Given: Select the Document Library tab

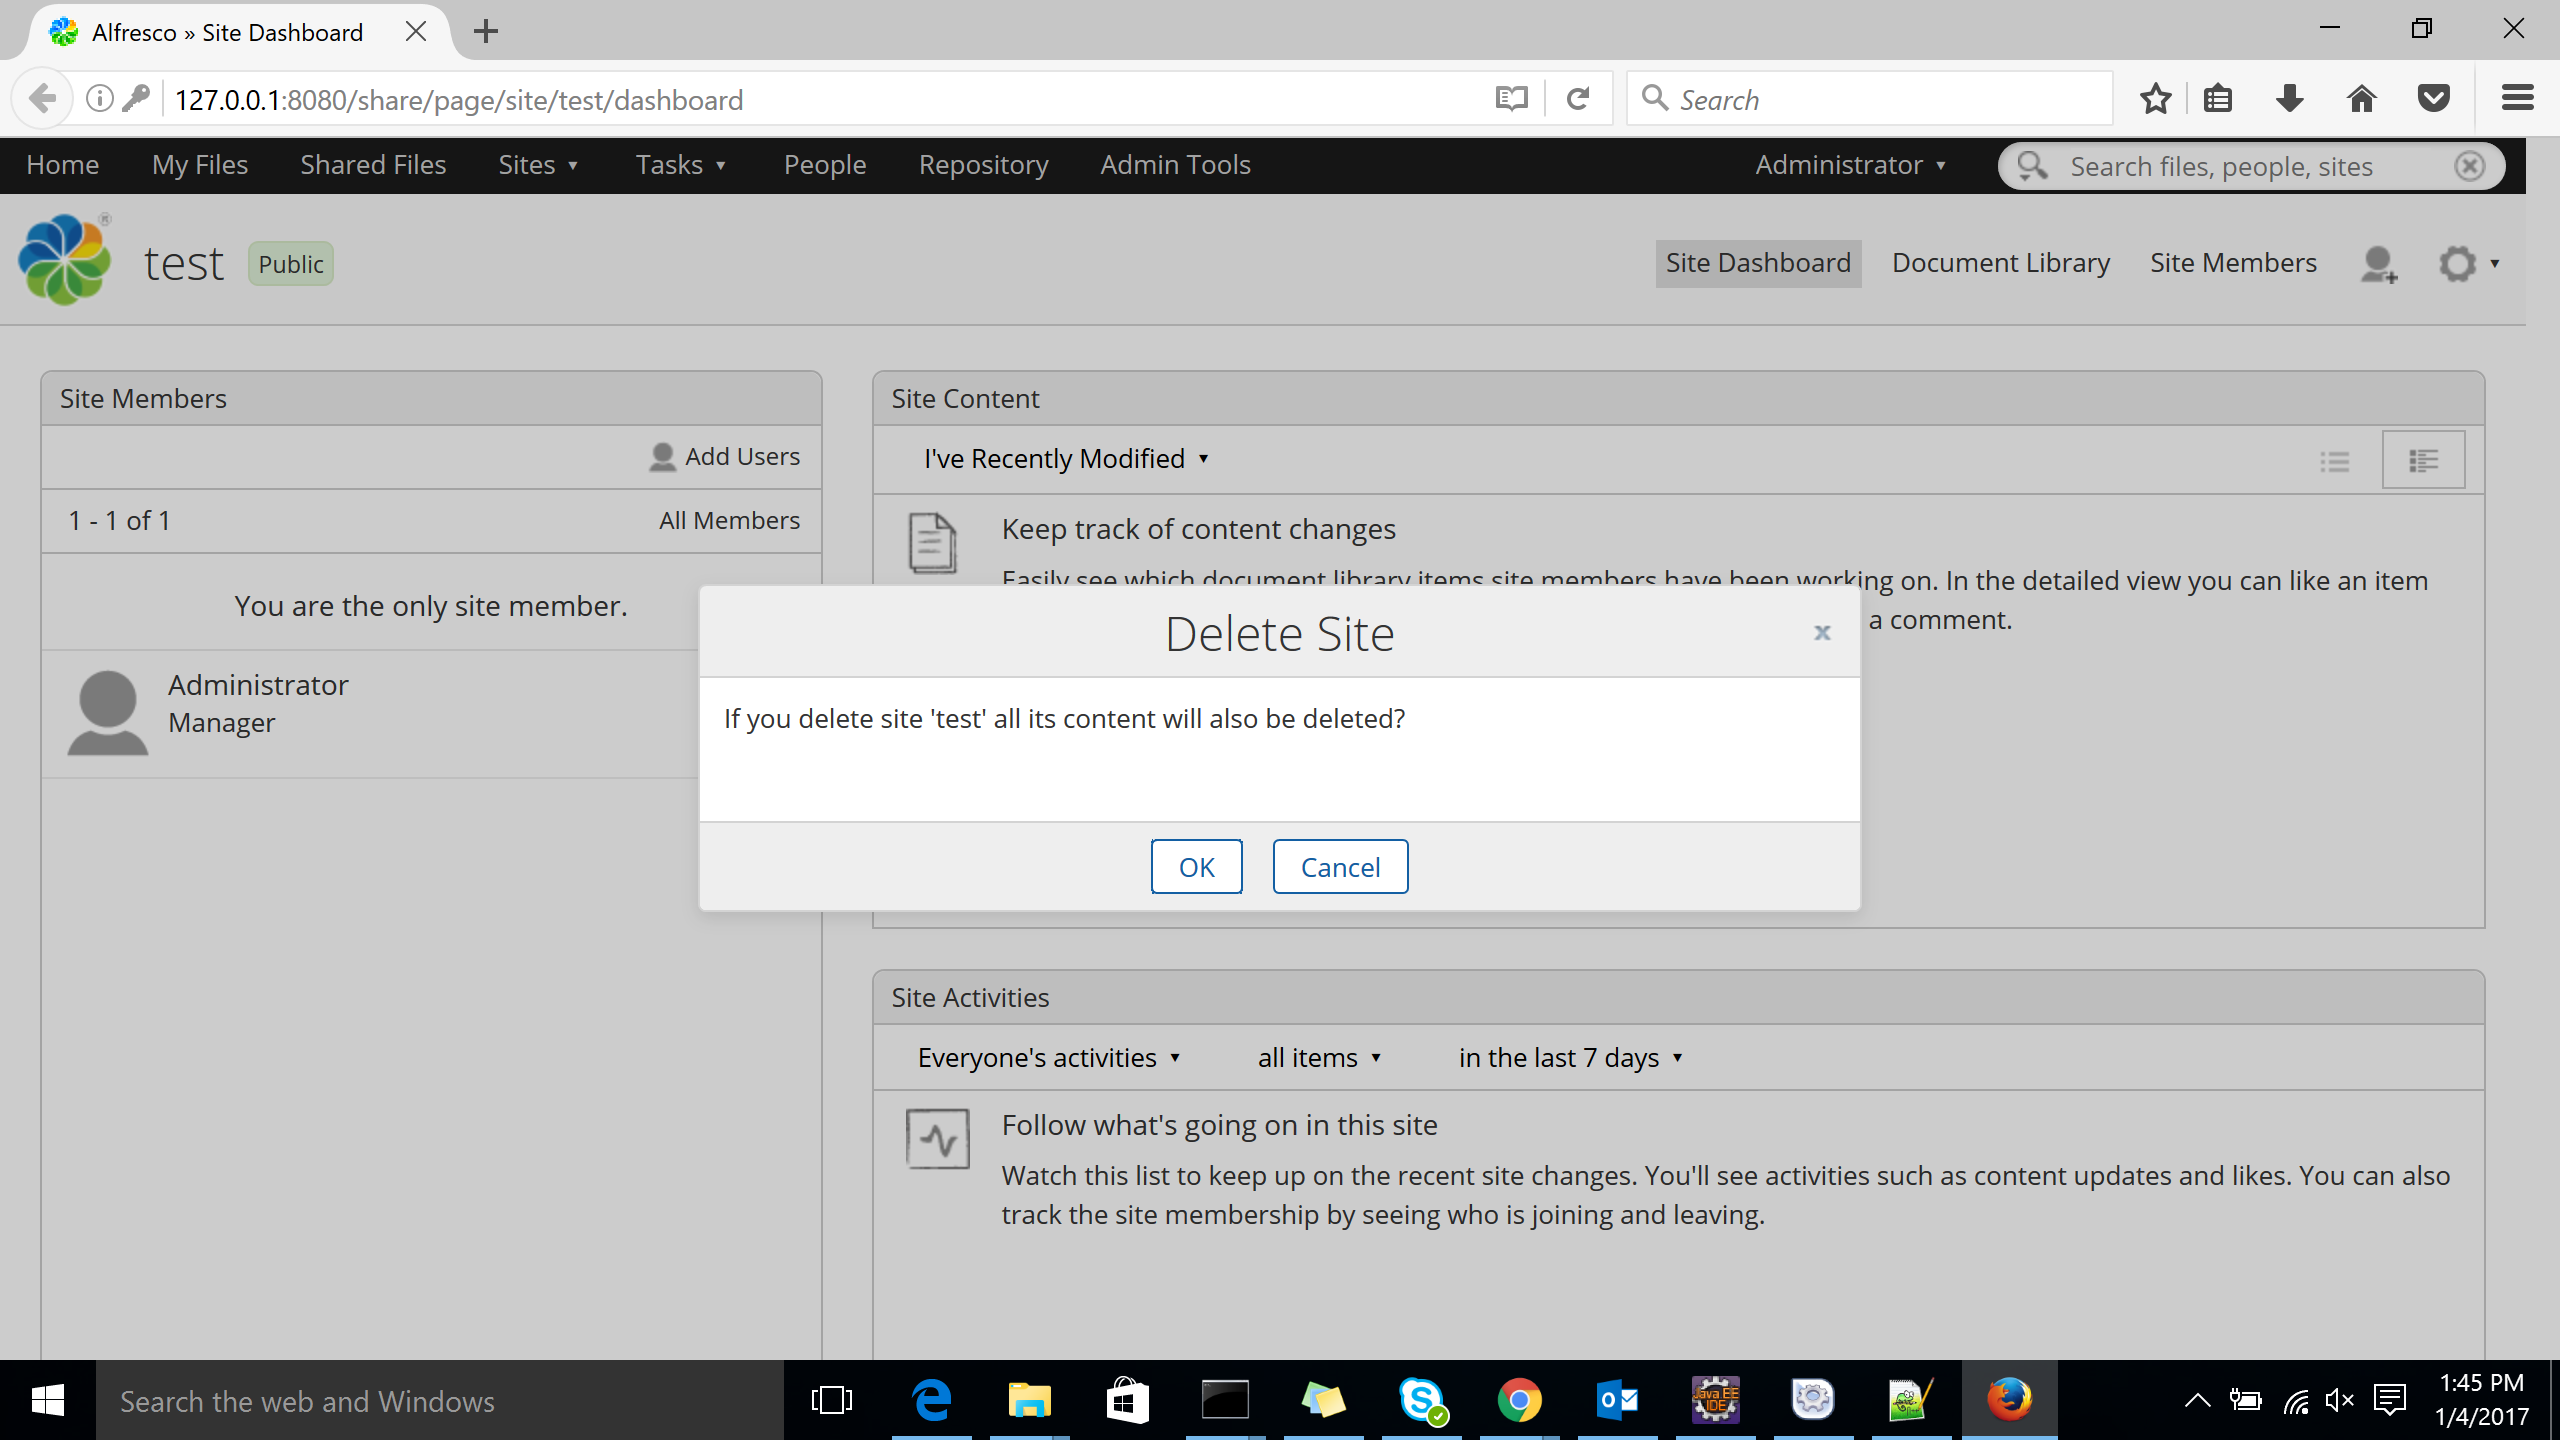Looking at the screenshot, I should click(x=2001, y=262).
